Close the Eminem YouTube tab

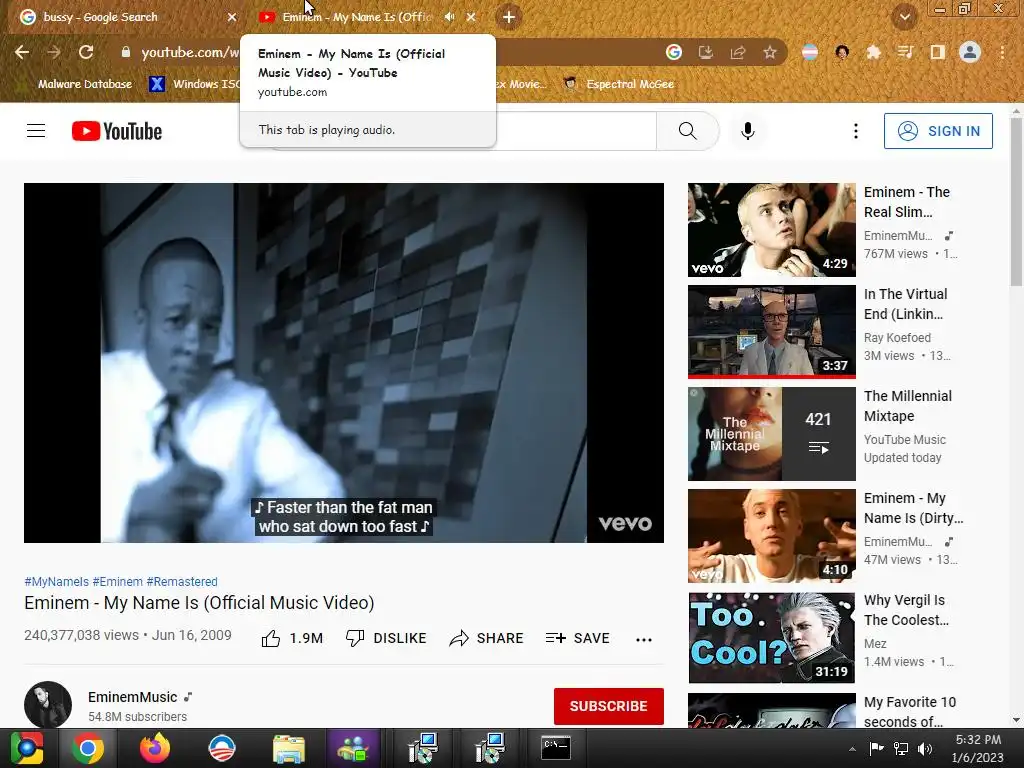pos(471,17)
